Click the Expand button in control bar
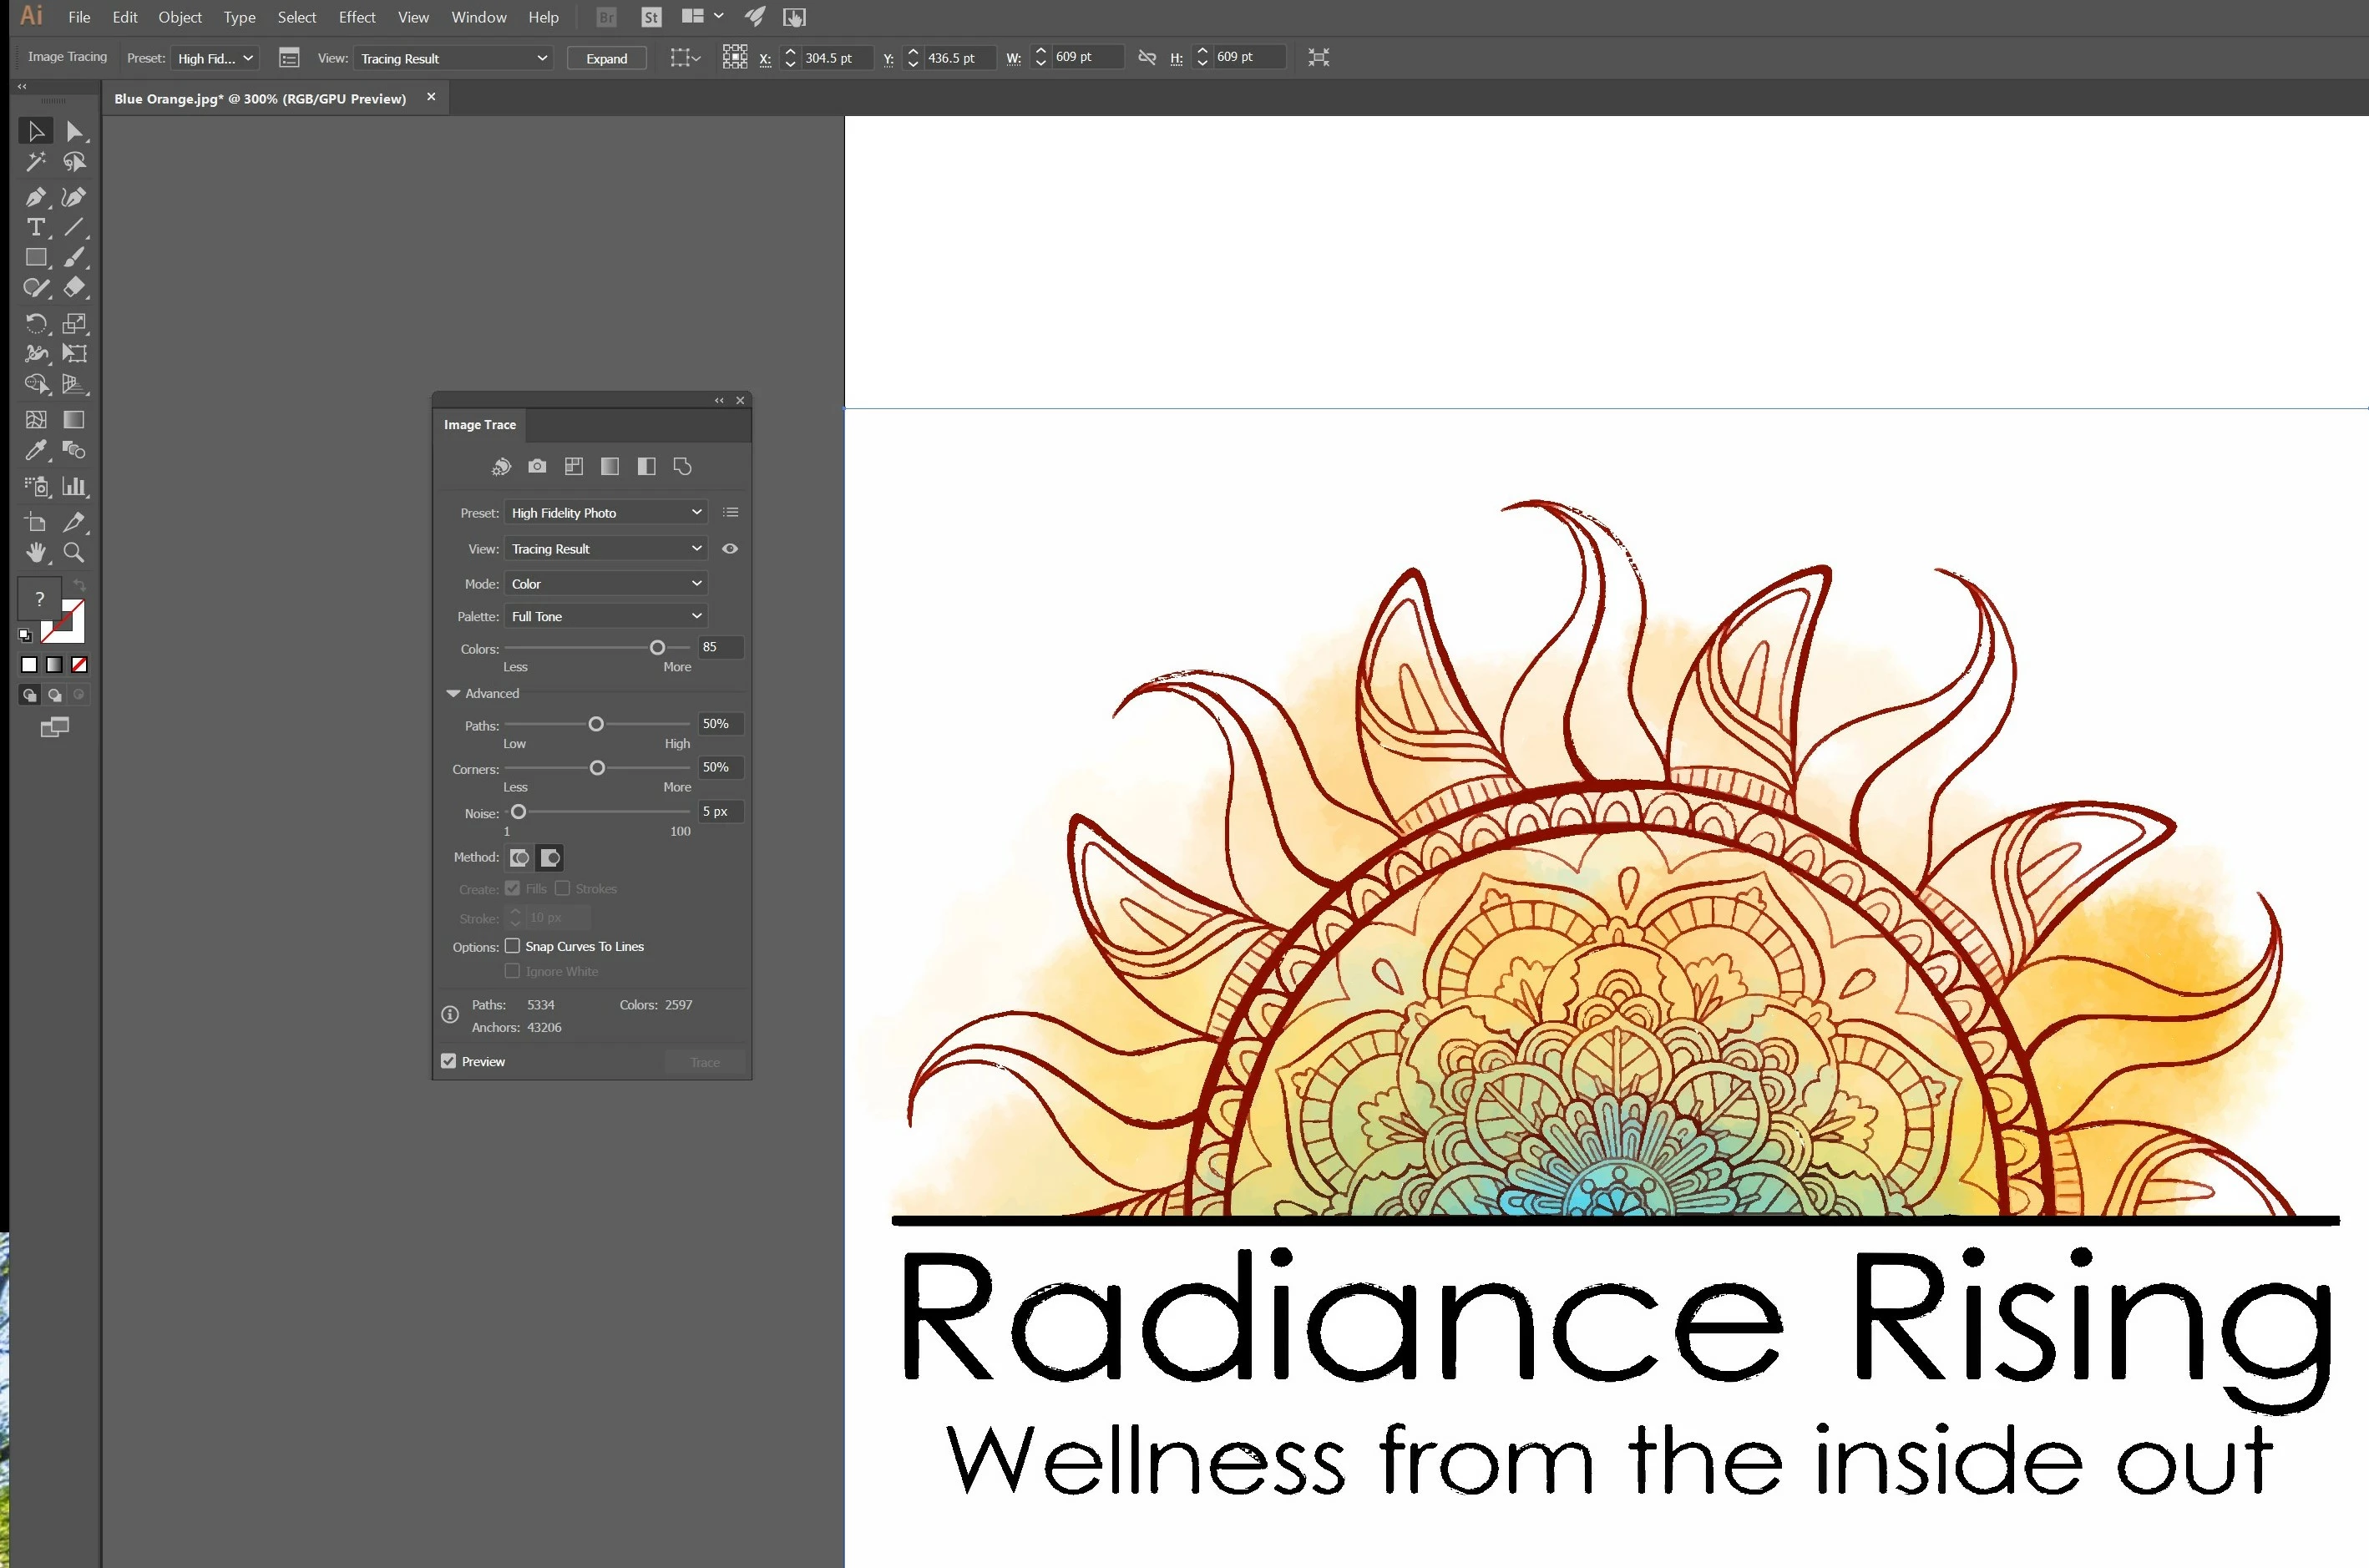This screenshot has height=1568, width=2369. pyautogui.click(x=606, y=58)
